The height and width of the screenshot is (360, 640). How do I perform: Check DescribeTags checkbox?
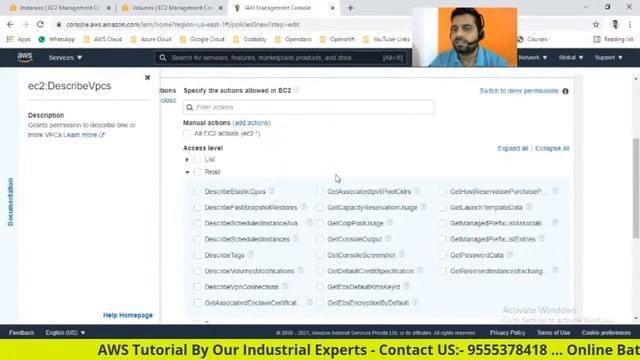[x=198, y=255]
